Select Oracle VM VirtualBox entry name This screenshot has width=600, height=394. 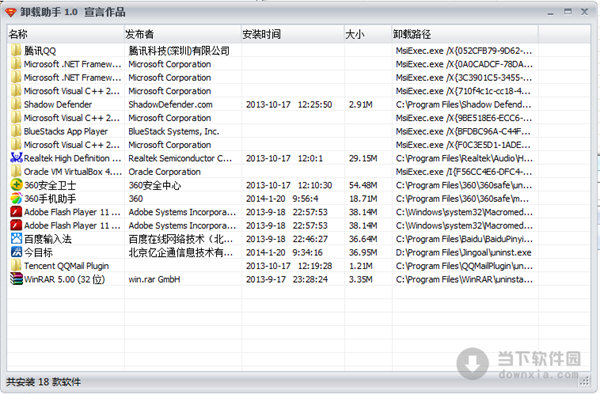pyautogui.click(x=73, y=172)
